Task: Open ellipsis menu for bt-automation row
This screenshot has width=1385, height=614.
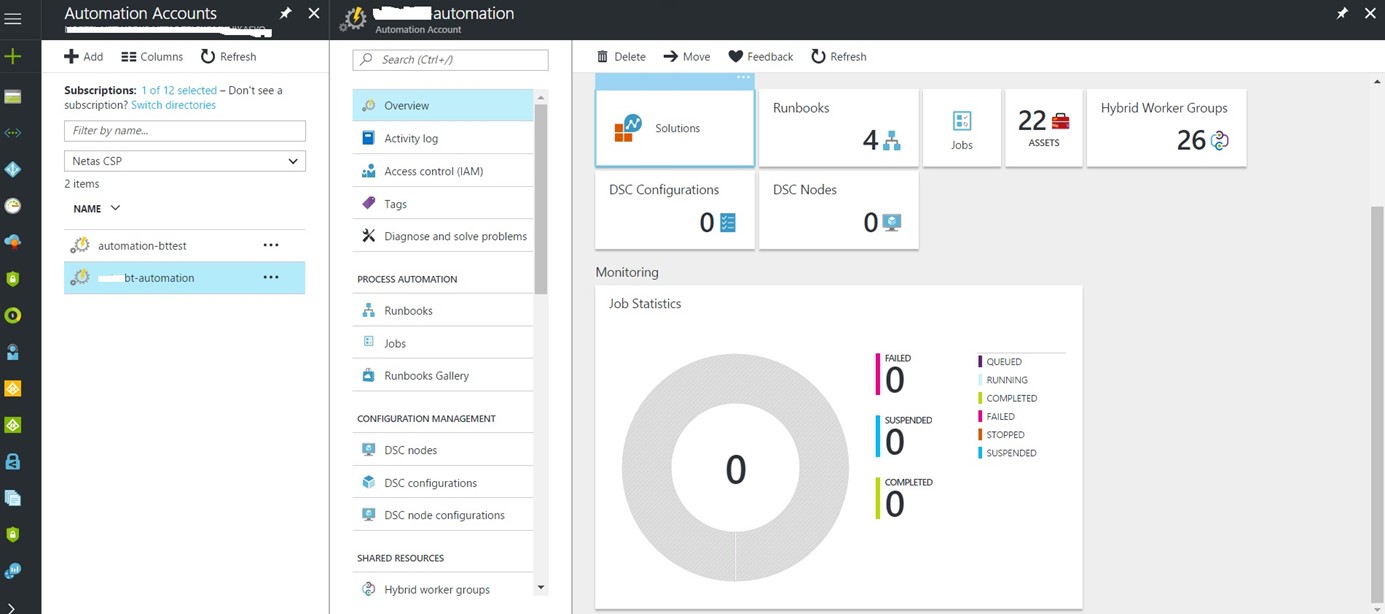Action: point(271,277)
